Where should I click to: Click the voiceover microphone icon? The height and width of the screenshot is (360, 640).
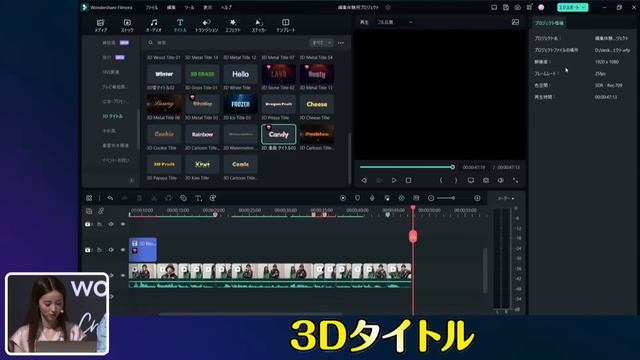pyautogui.click(x=372, y=198)
